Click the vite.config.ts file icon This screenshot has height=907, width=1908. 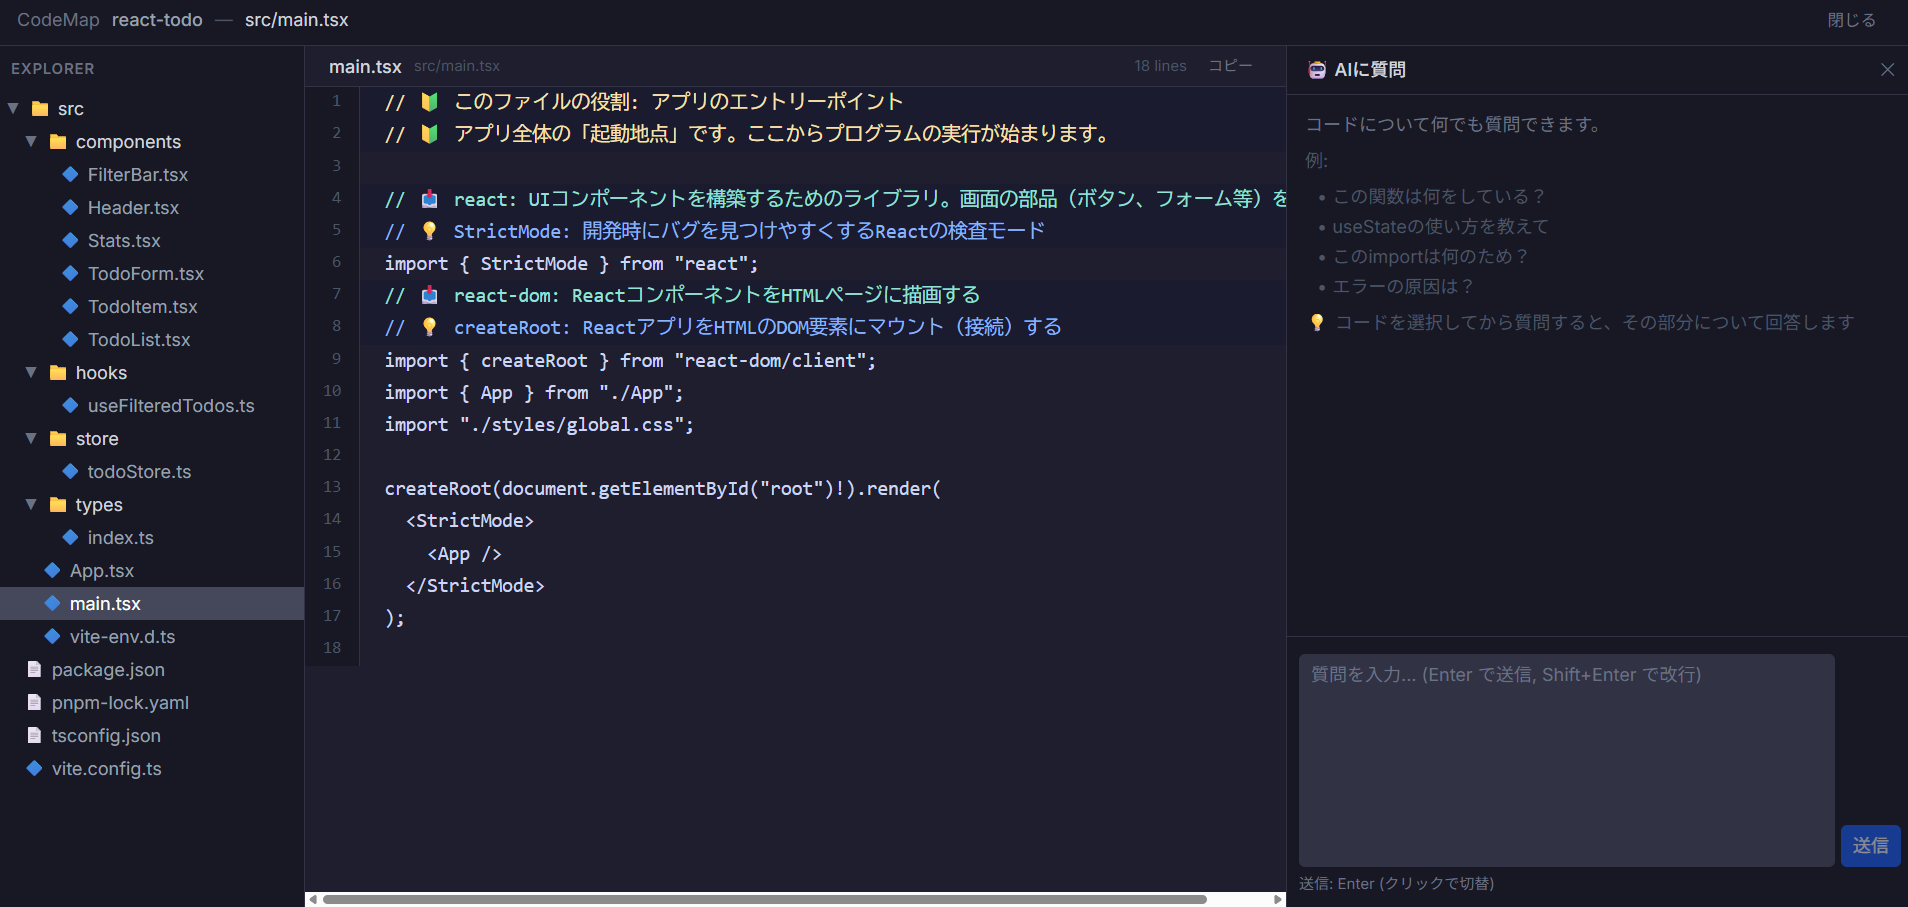tap(34, 768)
